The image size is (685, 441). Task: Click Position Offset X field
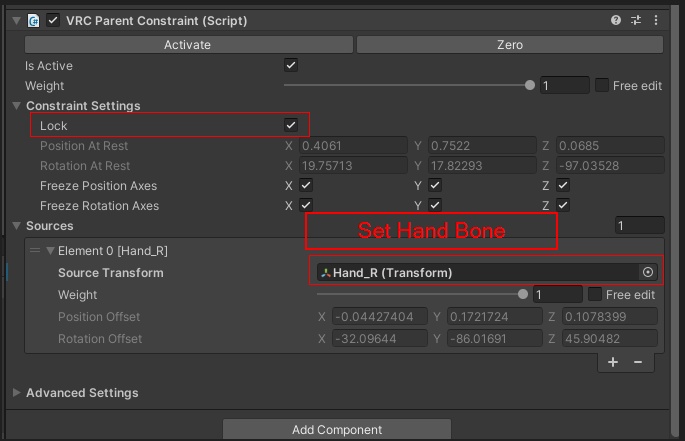click(x=380, y=316)
